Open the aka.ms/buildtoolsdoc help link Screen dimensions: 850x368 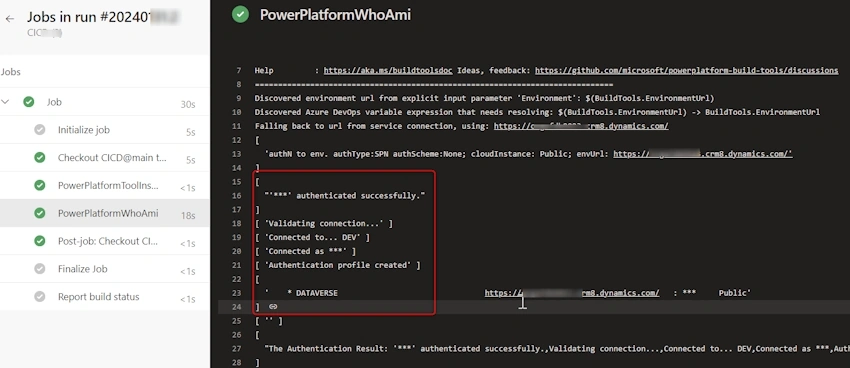pos(388,70)
